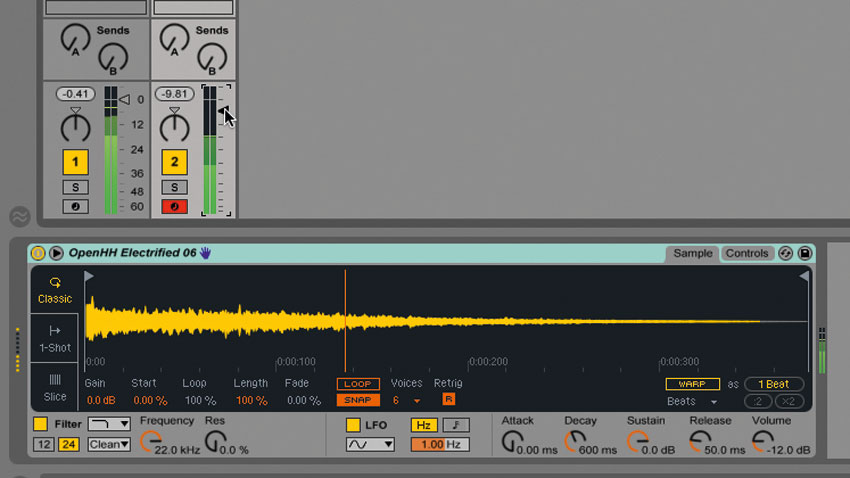Open the Clean filter circuit dropdown
The image size is (850, 478).
[109, 444]
